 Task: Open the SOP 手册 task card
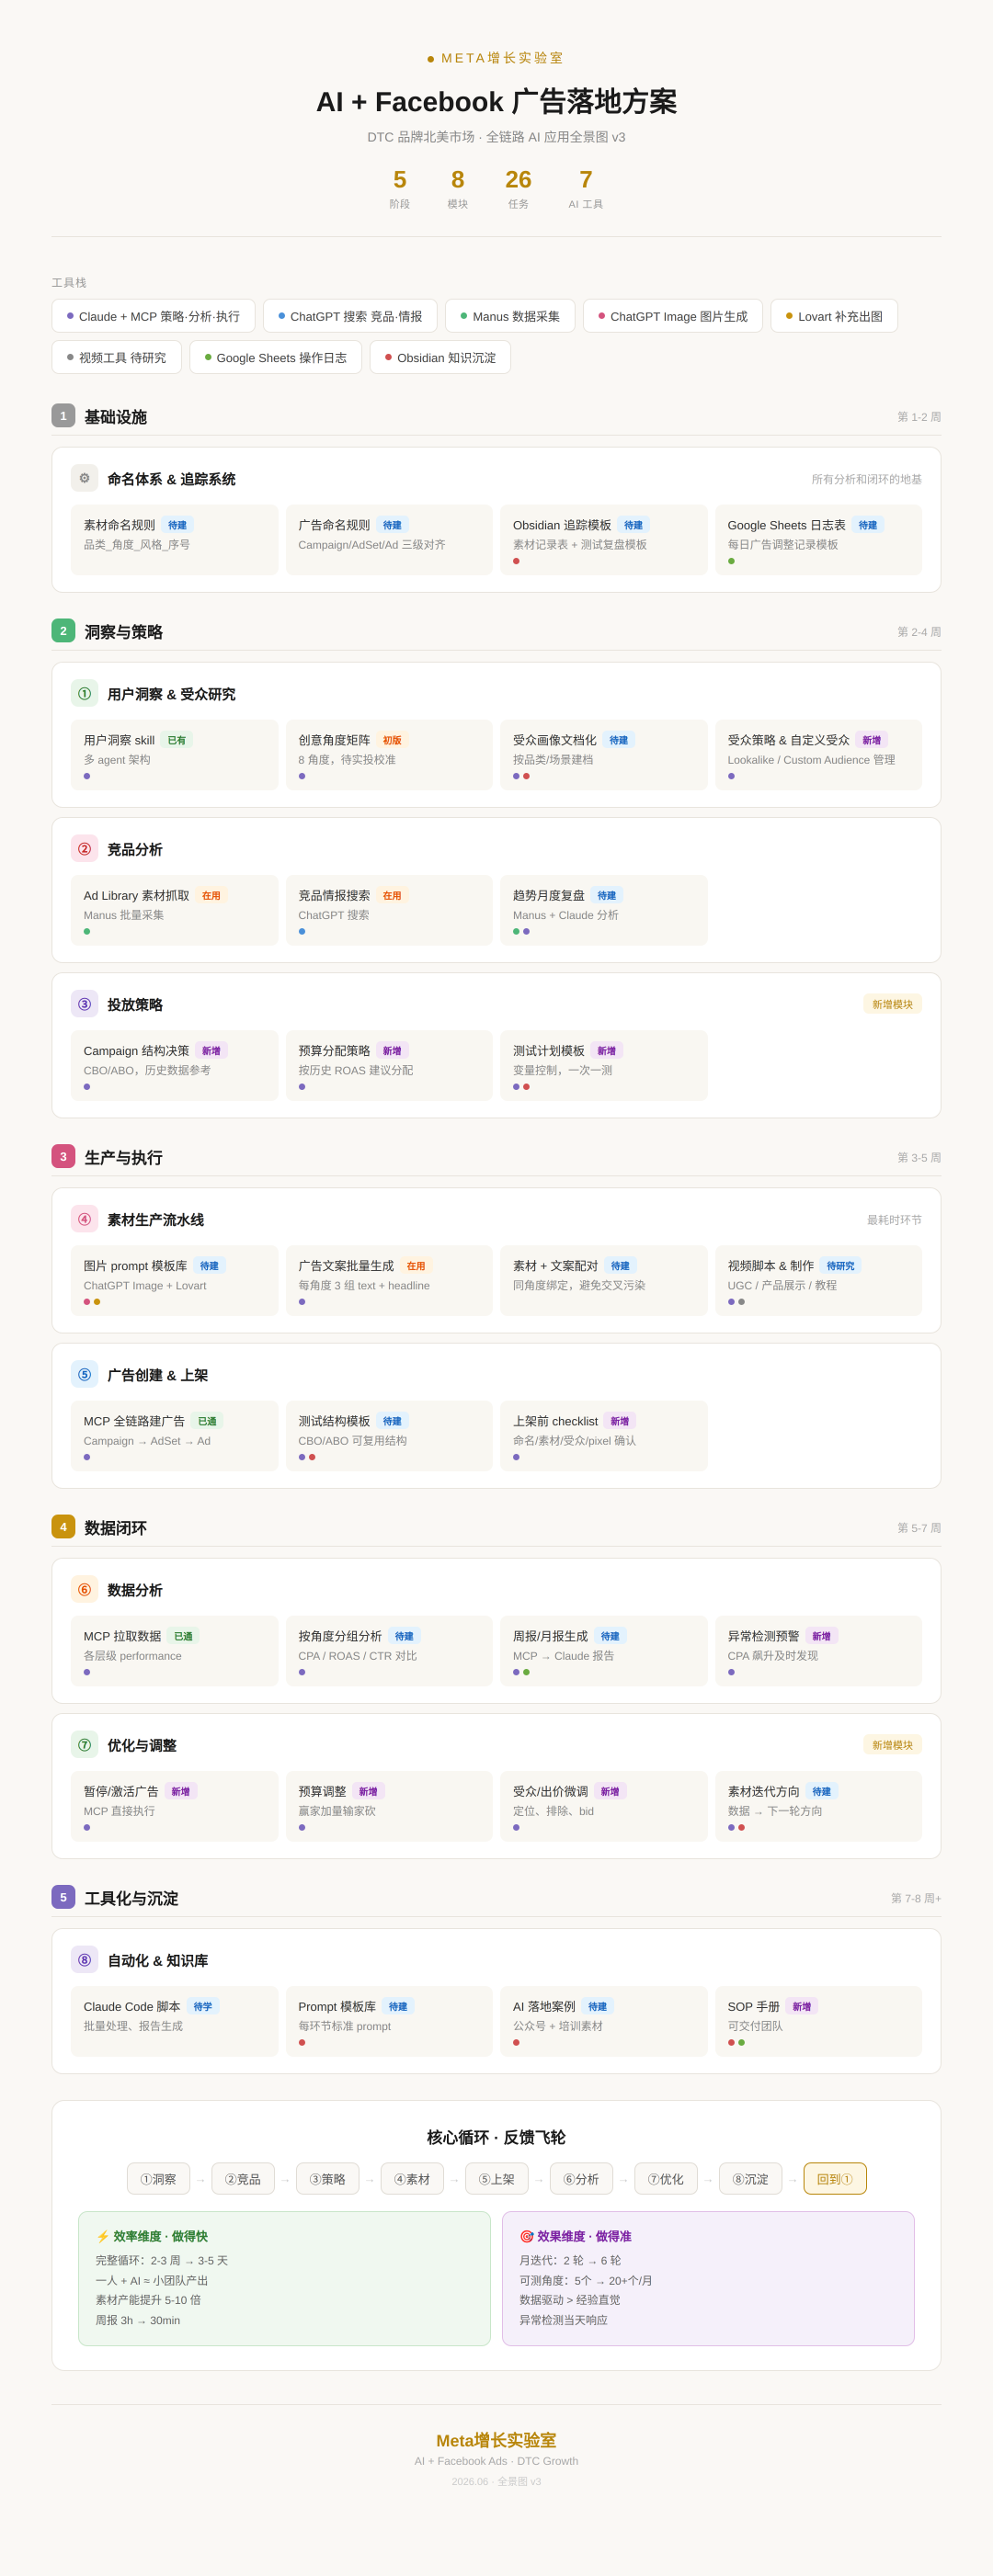click(818, 2020)
